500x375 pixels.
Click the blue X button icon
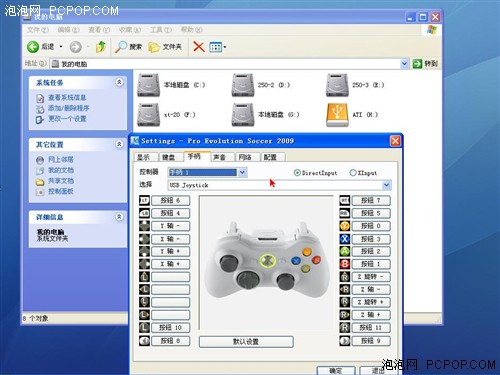345,239
